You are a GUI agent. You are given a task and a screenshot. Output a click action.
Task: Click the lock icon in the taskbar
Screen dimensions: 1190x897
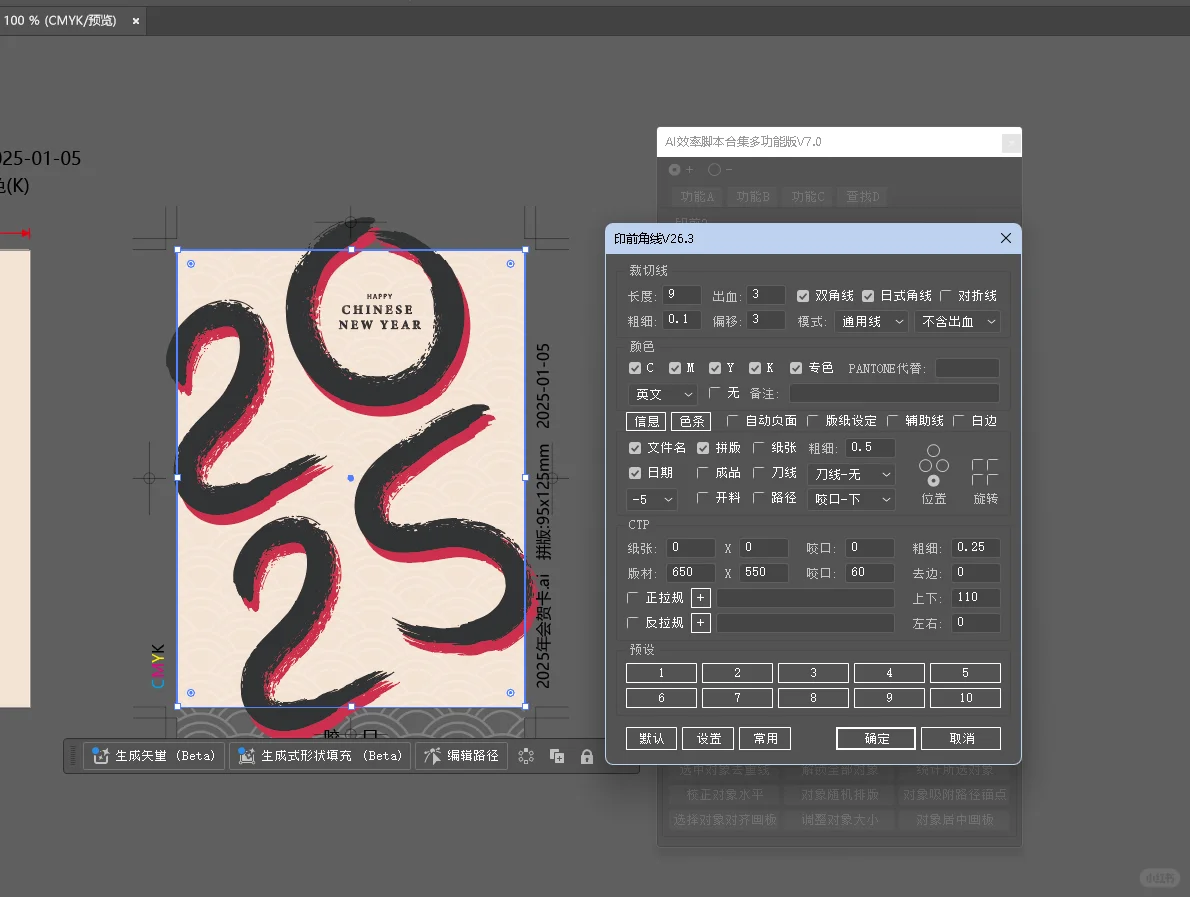click(587, 756)
